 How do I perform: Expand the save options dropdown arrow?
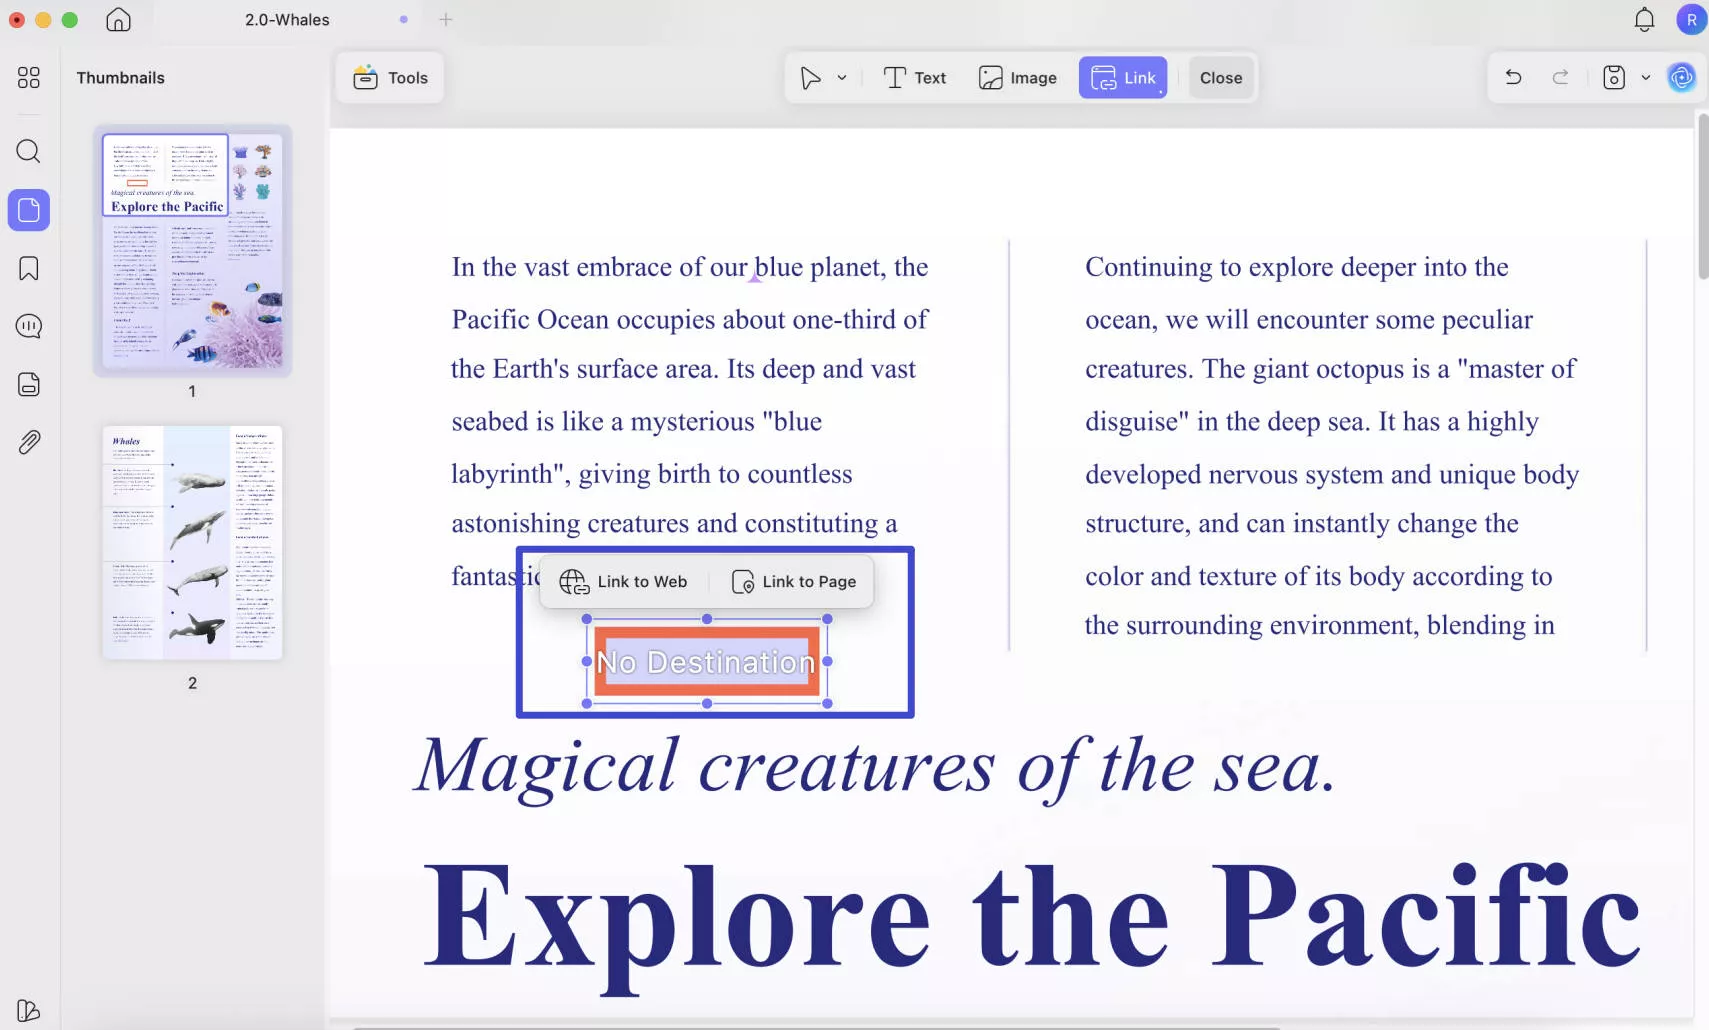[1646, 77]
